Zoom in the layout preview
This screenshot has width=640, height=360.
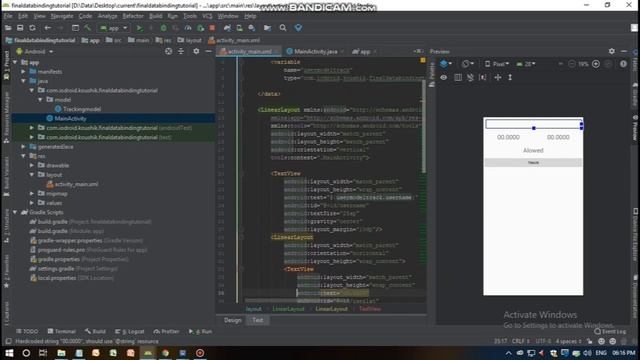596,64
